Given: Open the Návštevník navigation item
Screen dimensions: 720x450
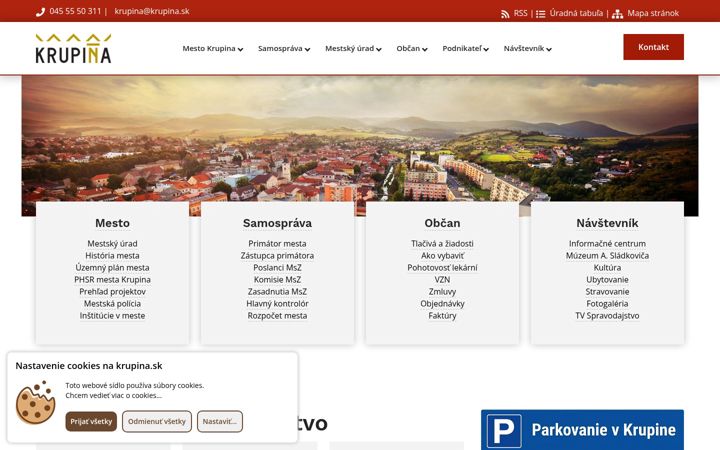Looking at the screenshot, I should coord(524,48).
